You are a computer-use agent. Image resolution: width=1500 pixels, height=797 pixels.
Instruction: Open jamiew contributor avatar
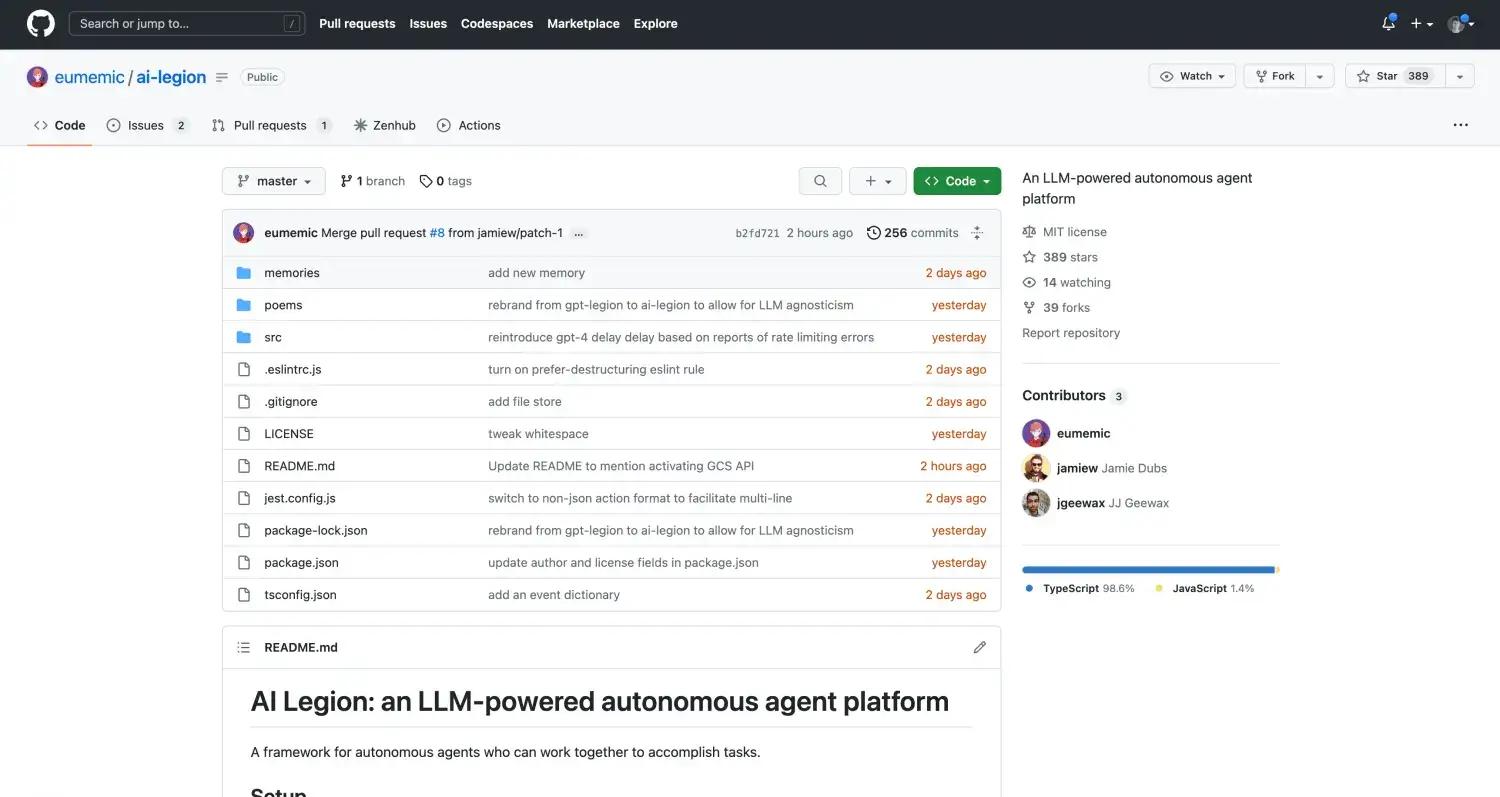(1036, 468)
